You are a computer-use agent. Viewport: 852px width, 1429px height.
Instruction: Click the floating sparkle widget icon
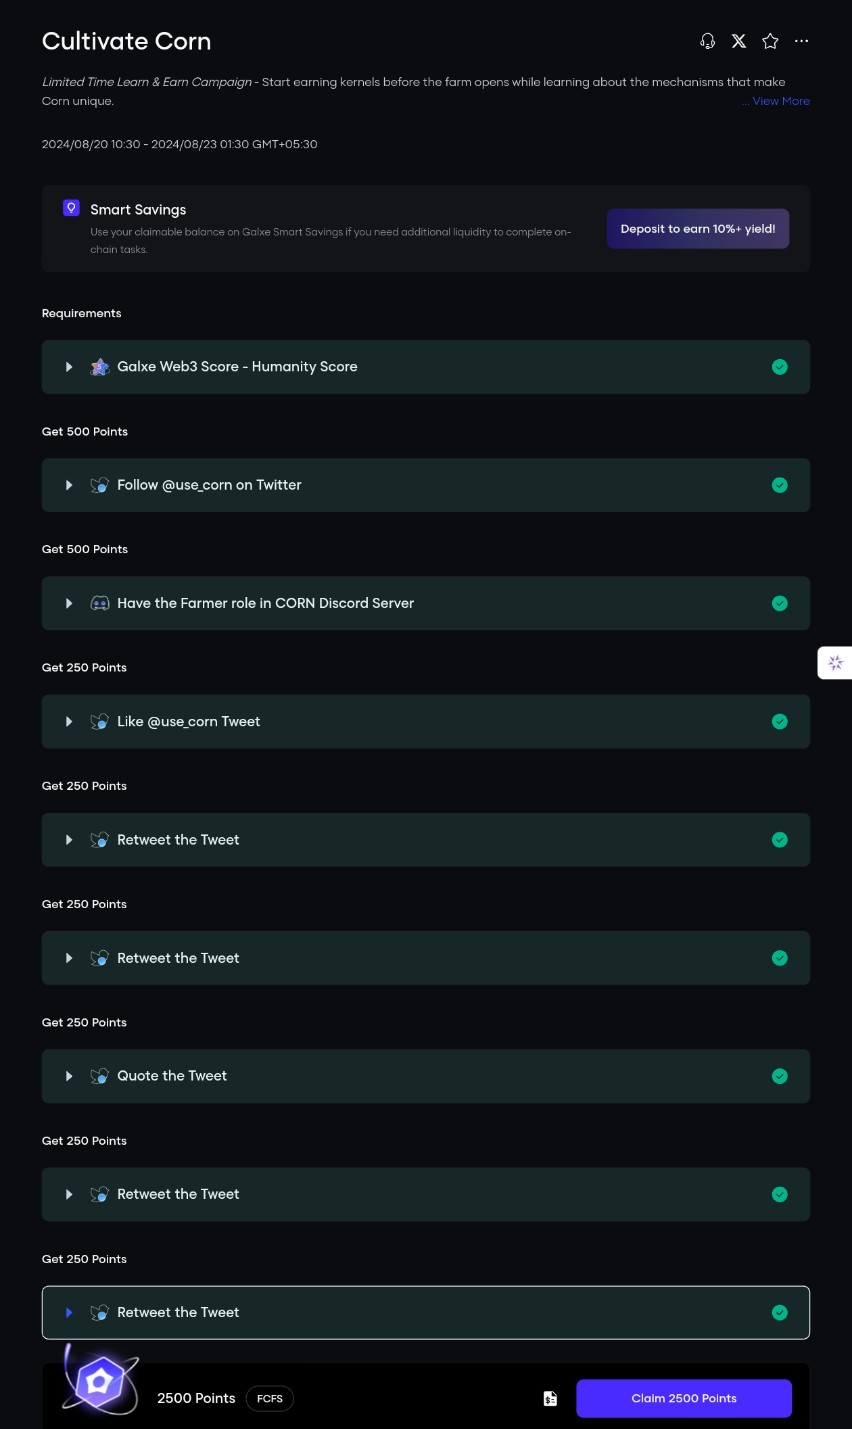(x=836, y=663)
